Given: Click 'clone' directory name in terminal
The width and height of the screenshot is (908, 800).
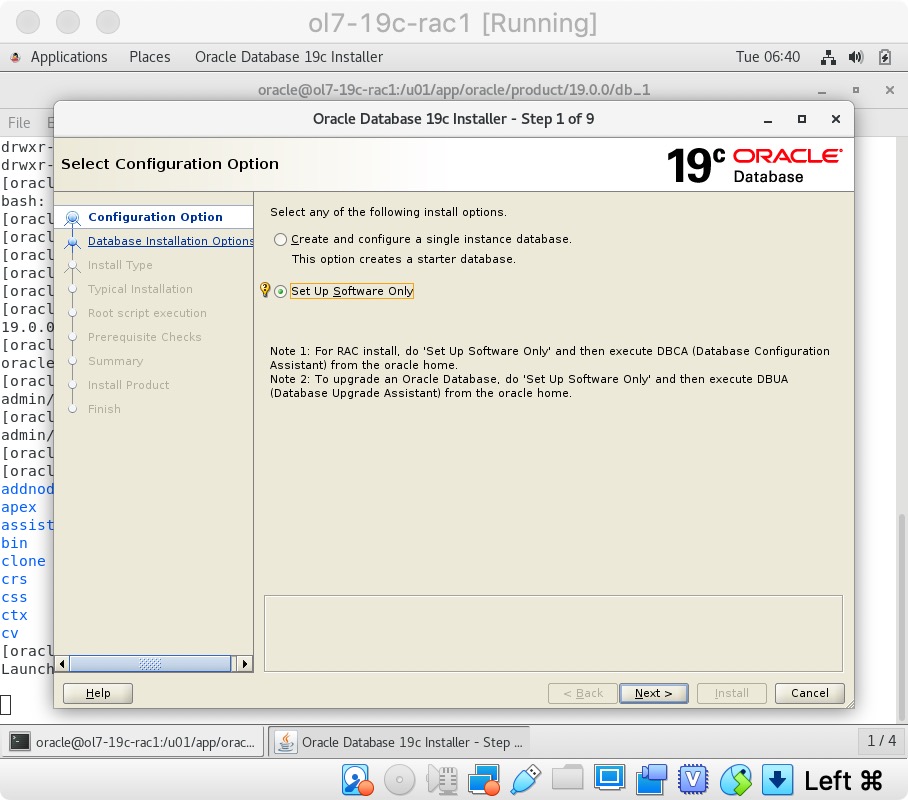Looking at the screenshot, I should click(x=23, y=561).
